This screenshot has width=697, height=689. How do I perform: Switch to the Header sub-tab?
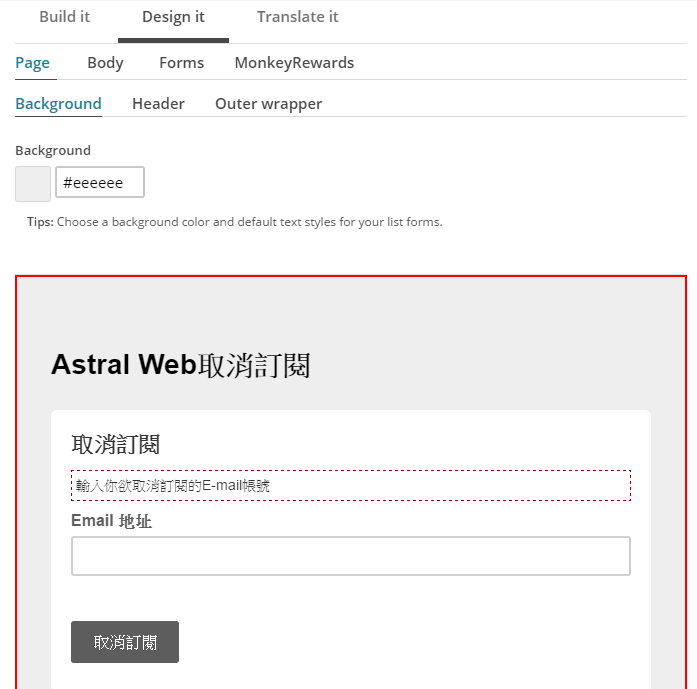pos(158,104)
